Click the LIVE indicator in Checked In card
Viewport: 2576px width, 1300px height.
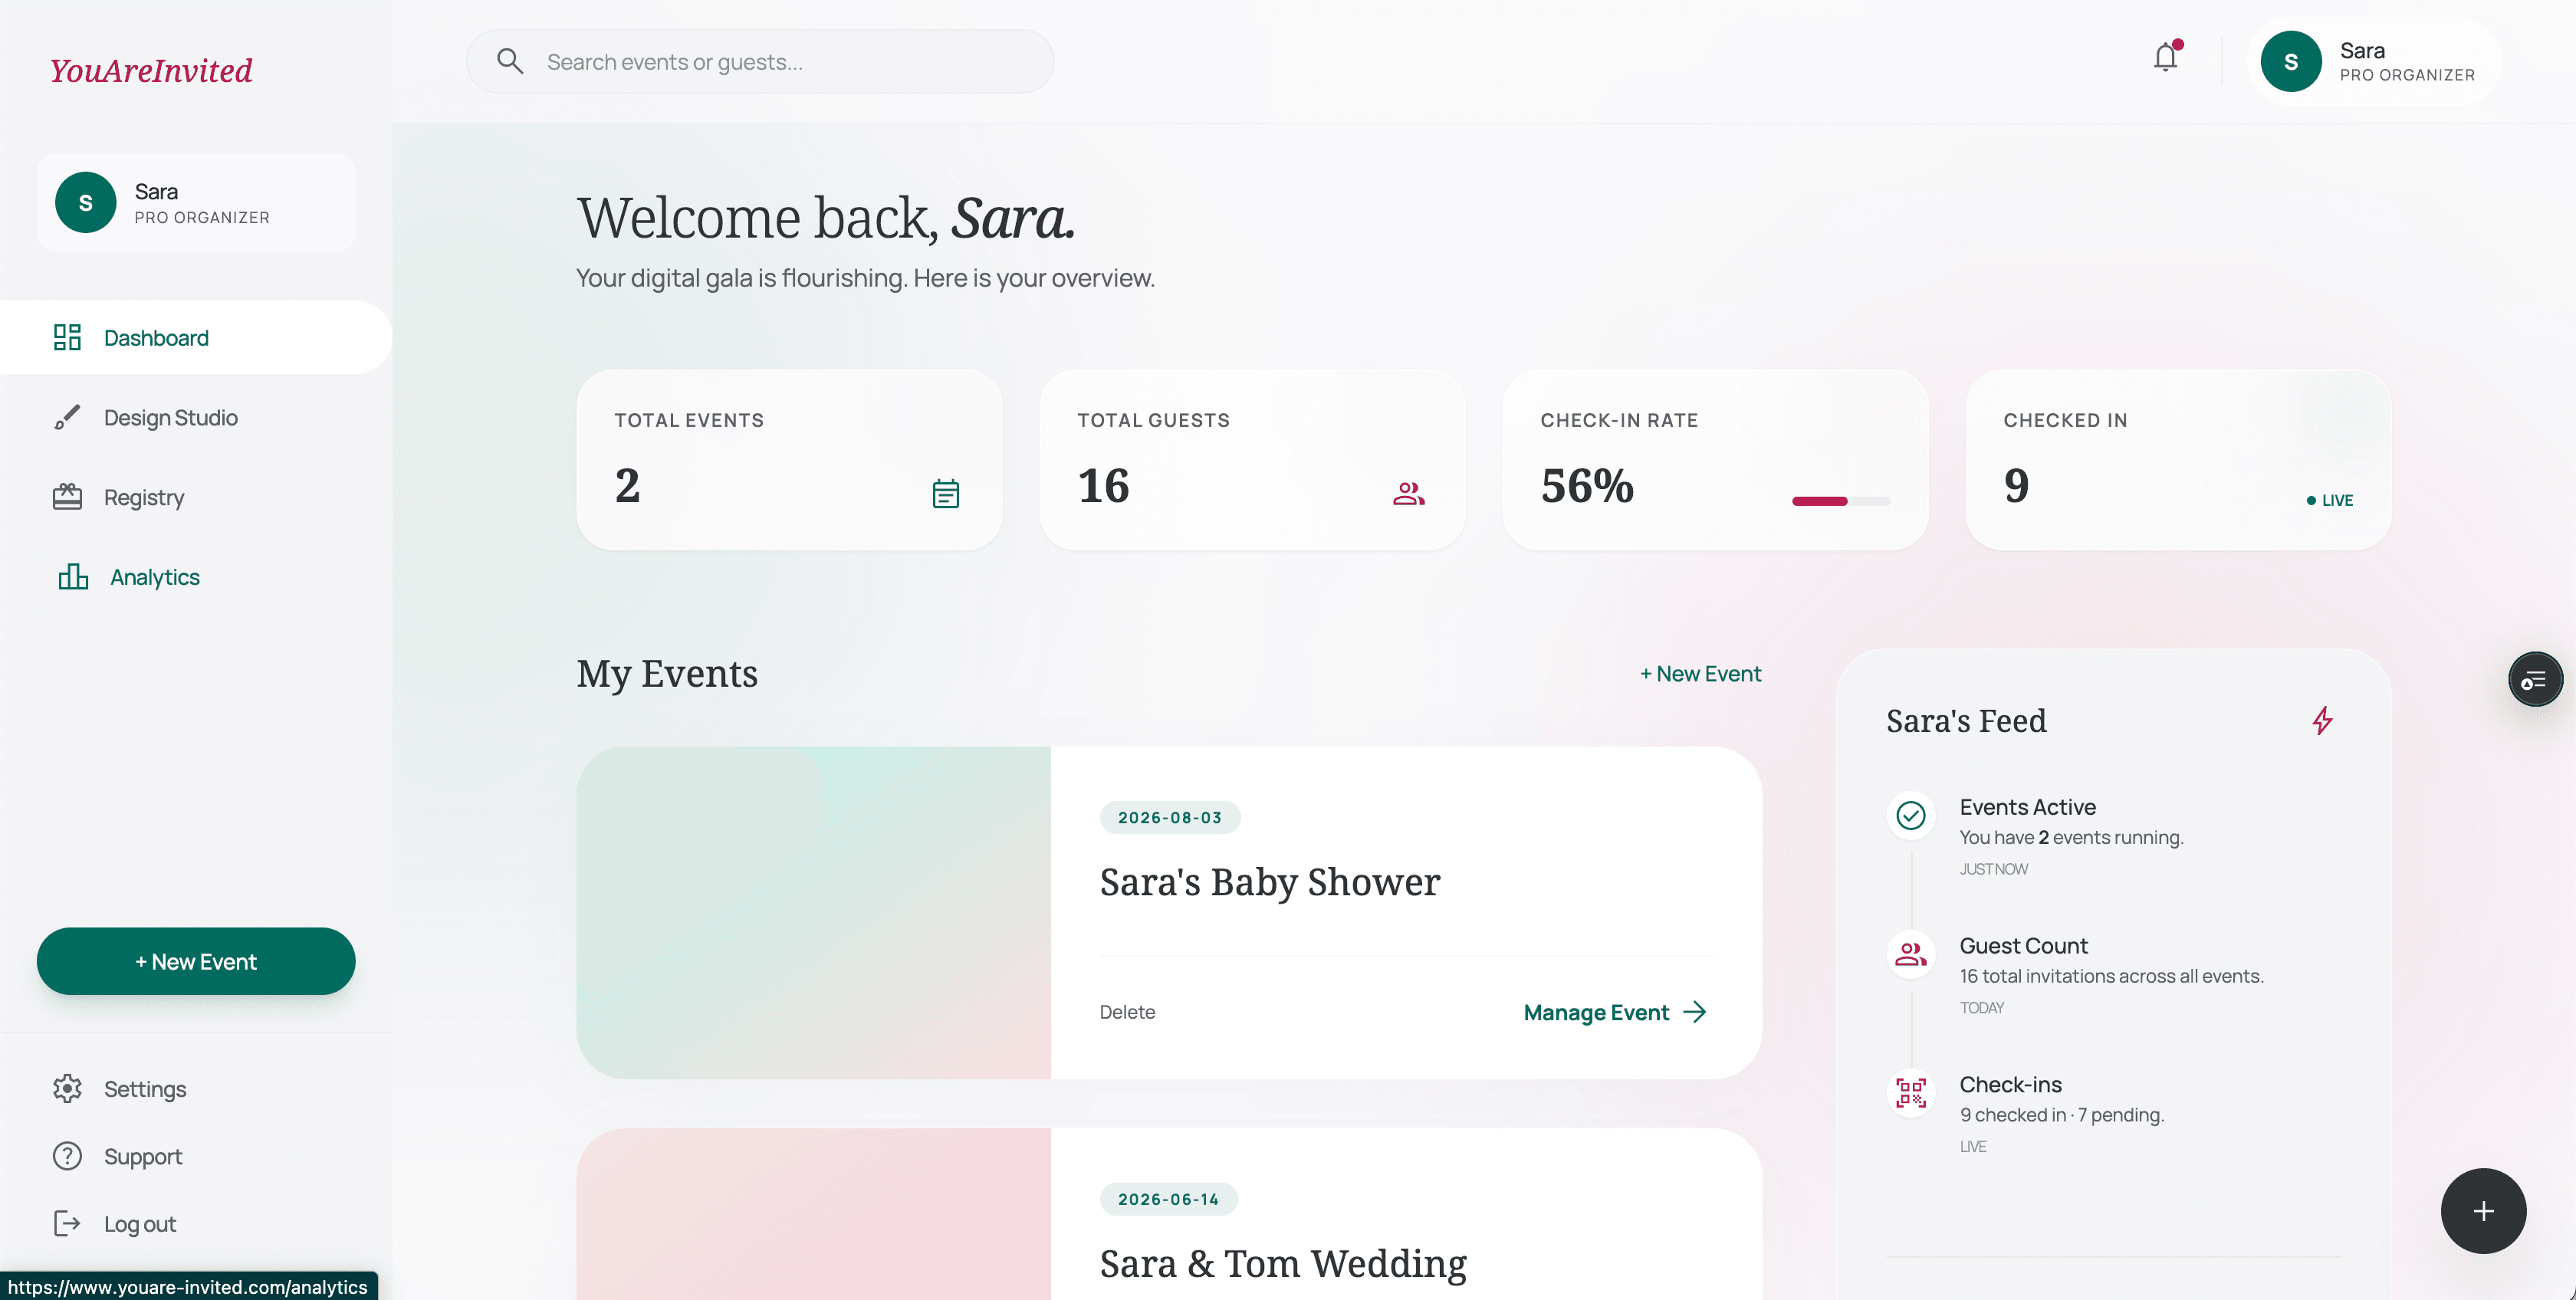pos(2329,500)
